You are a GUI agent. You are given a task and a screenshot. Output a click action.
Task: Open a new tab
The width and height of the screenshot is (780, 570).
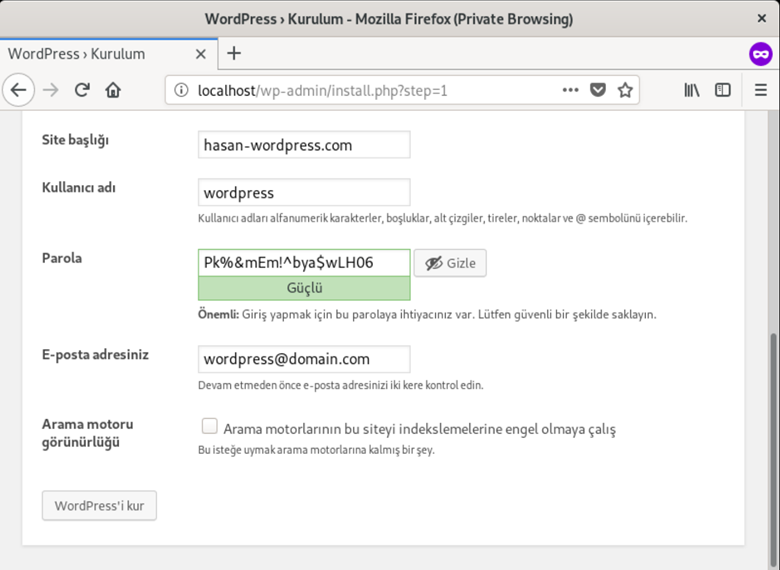[234, 53]
